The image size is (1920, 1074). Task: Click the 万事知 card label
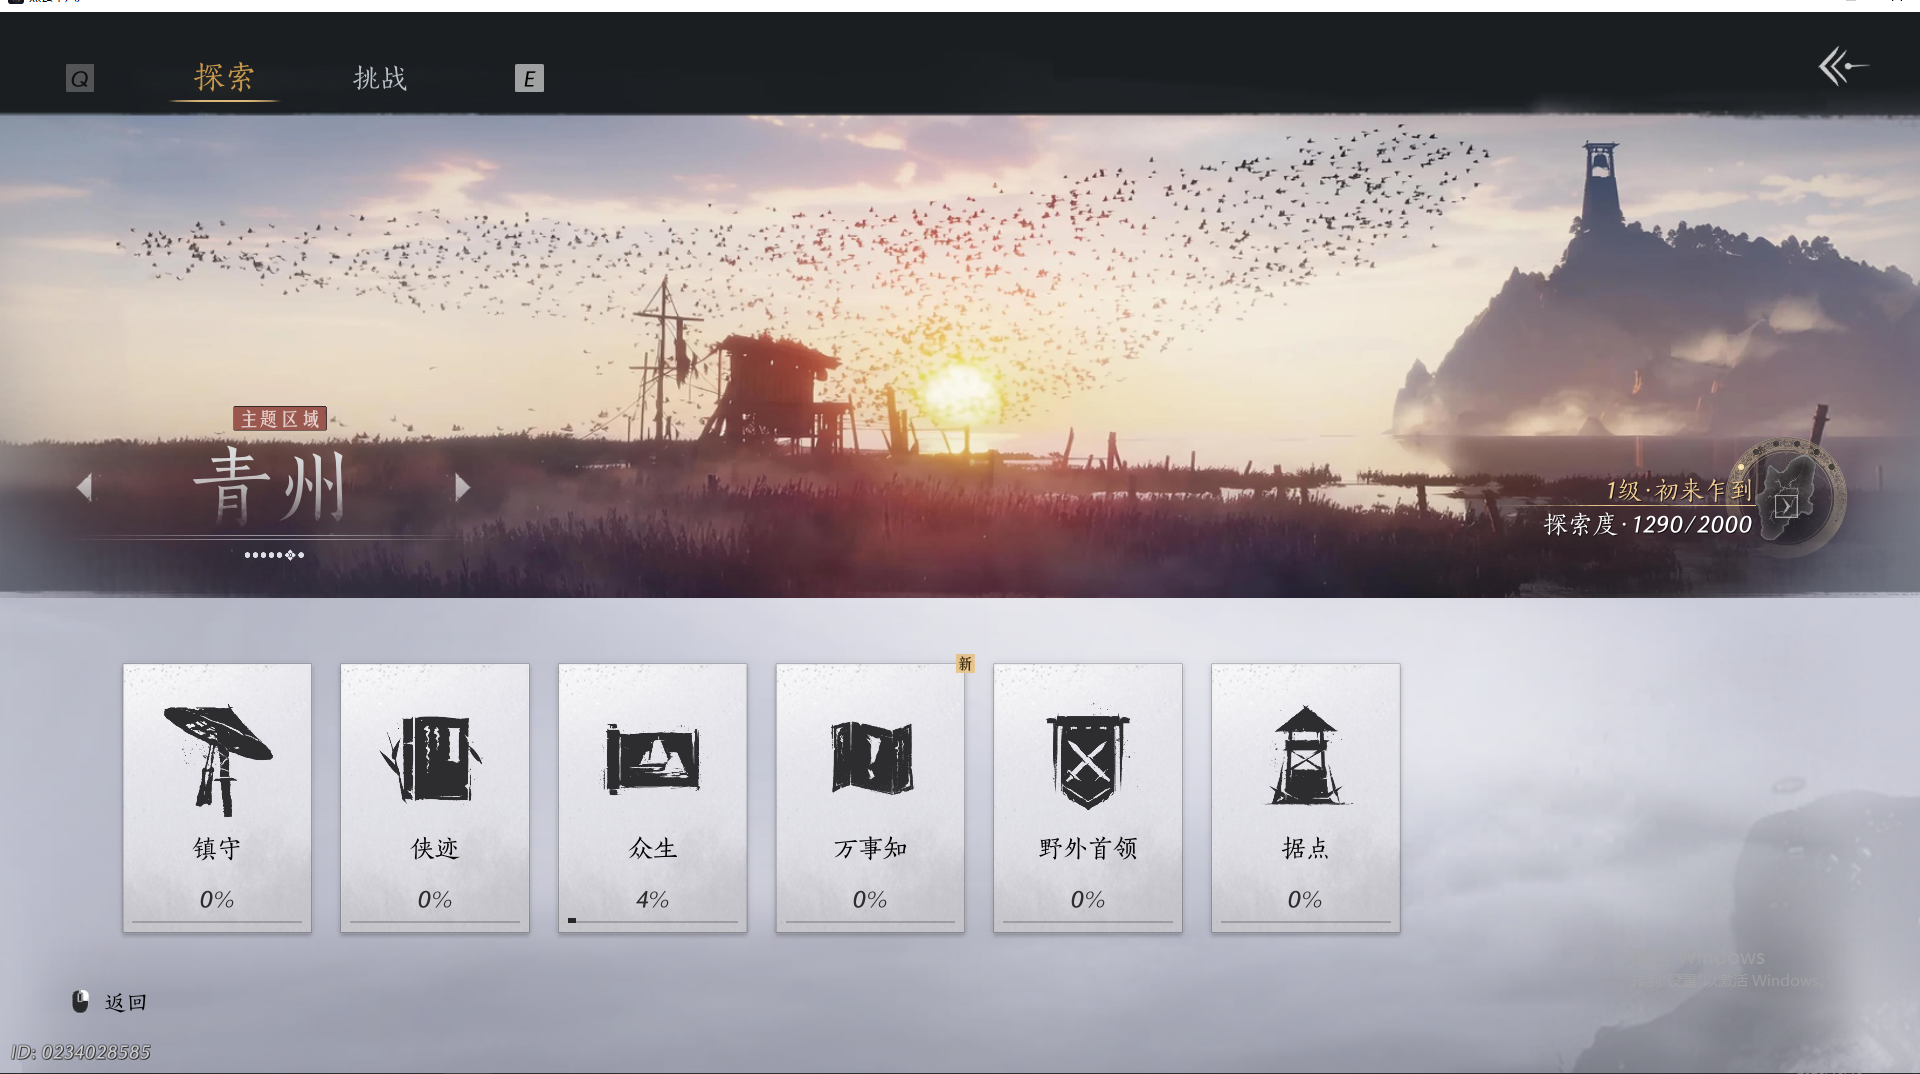(x=871, y=849)
